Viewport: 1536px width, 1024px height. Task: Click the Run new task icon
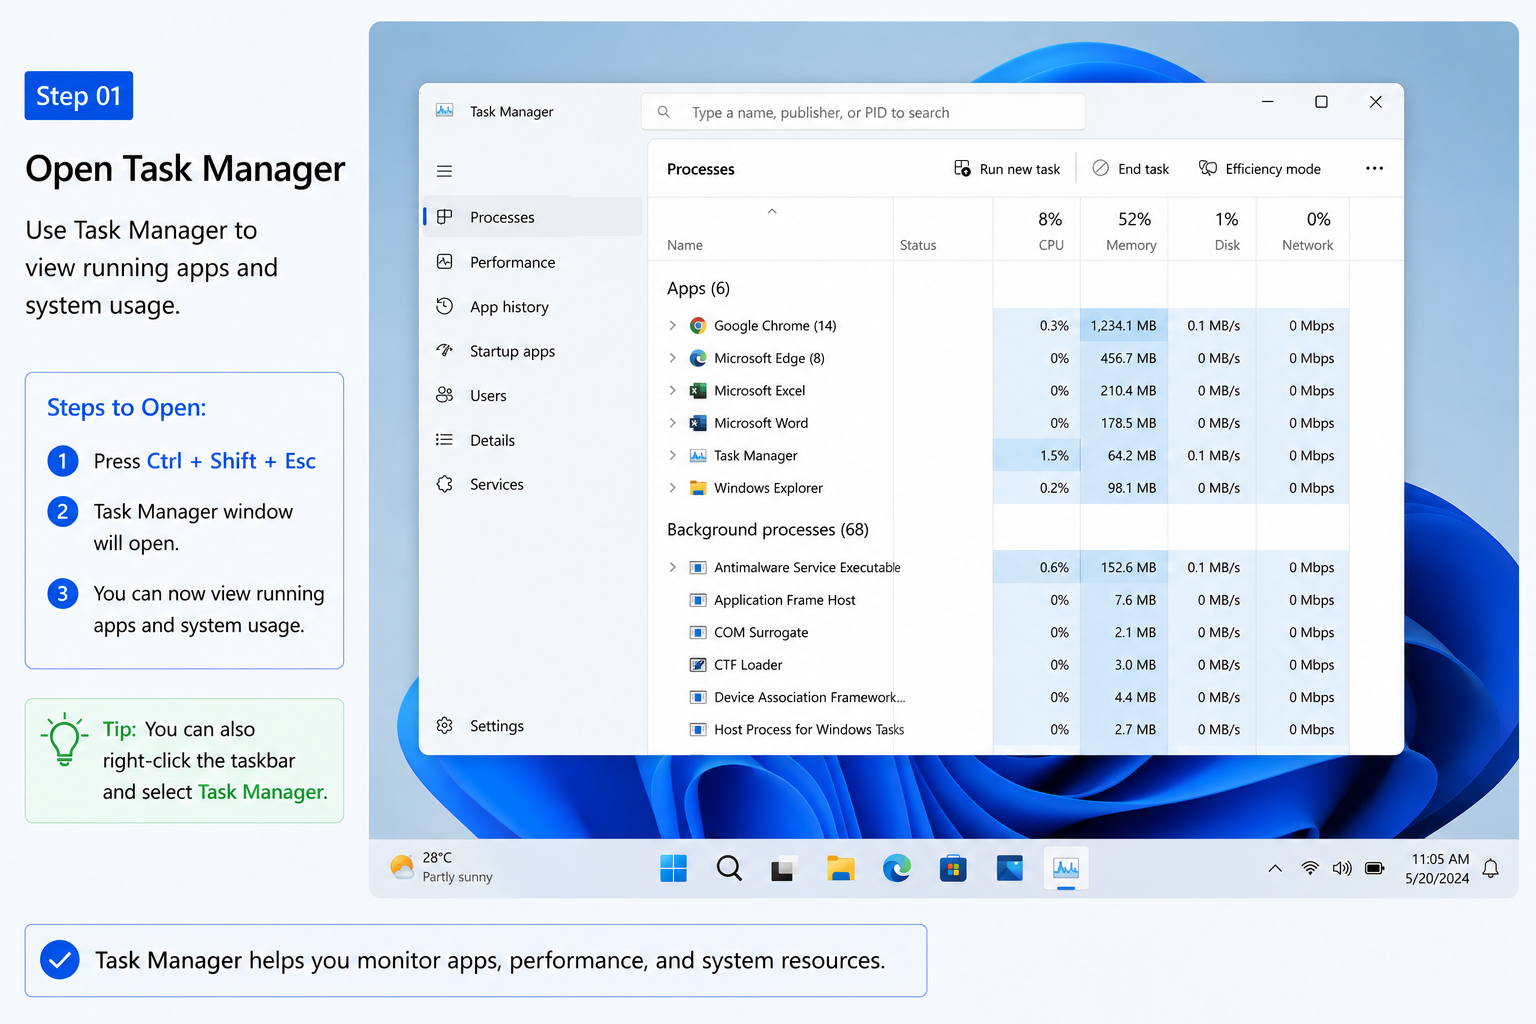[x=962, y=168]
